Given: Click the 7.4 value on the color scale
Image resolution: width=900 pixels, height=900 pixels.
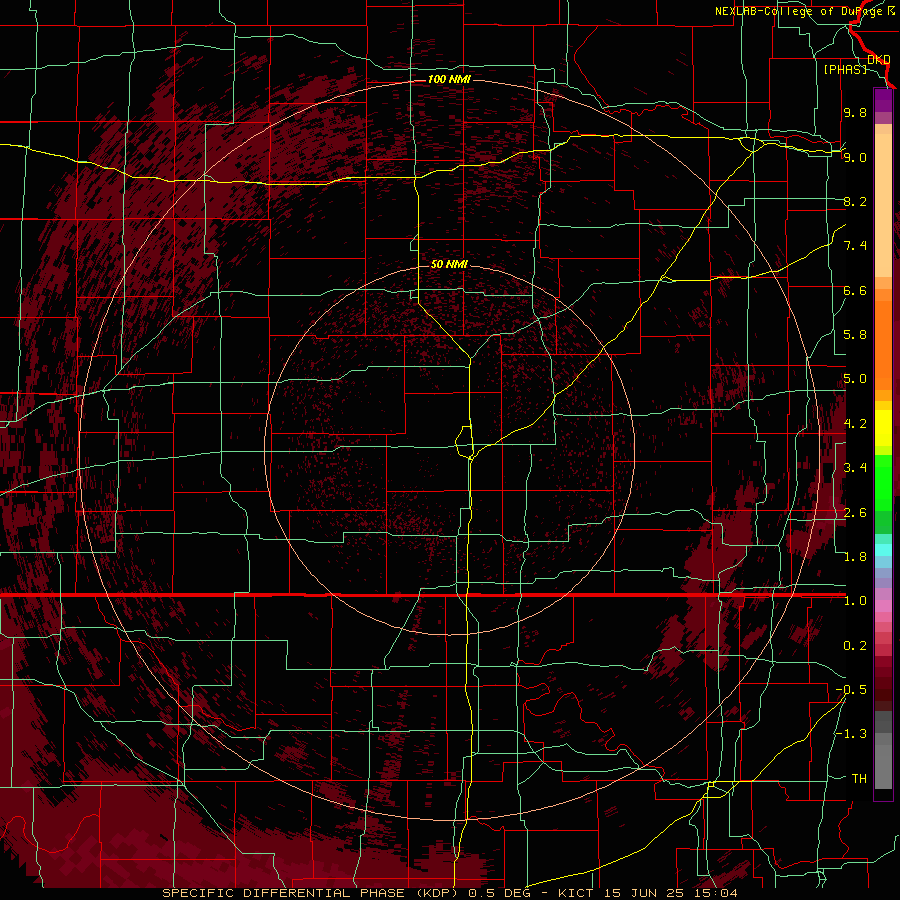Looking at the screenshot, I should coord(855,246).
